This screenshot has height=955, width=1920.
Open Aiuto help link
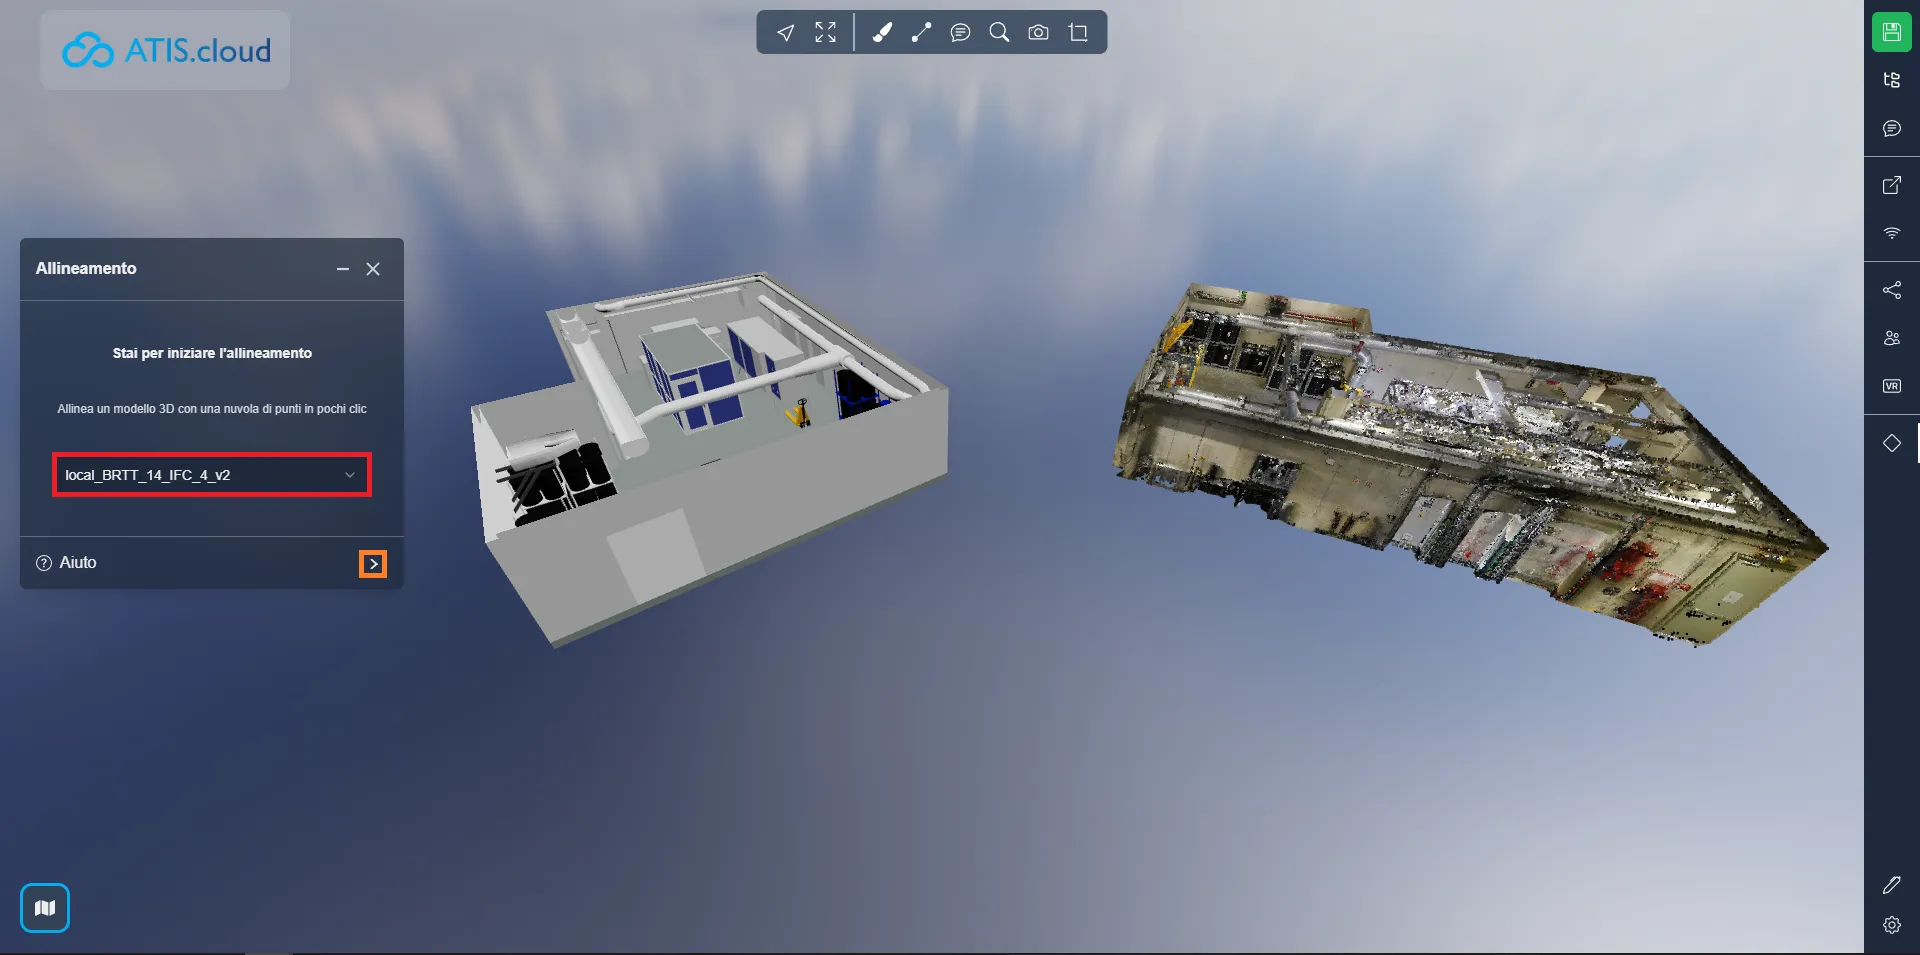(x=66, y=563)
